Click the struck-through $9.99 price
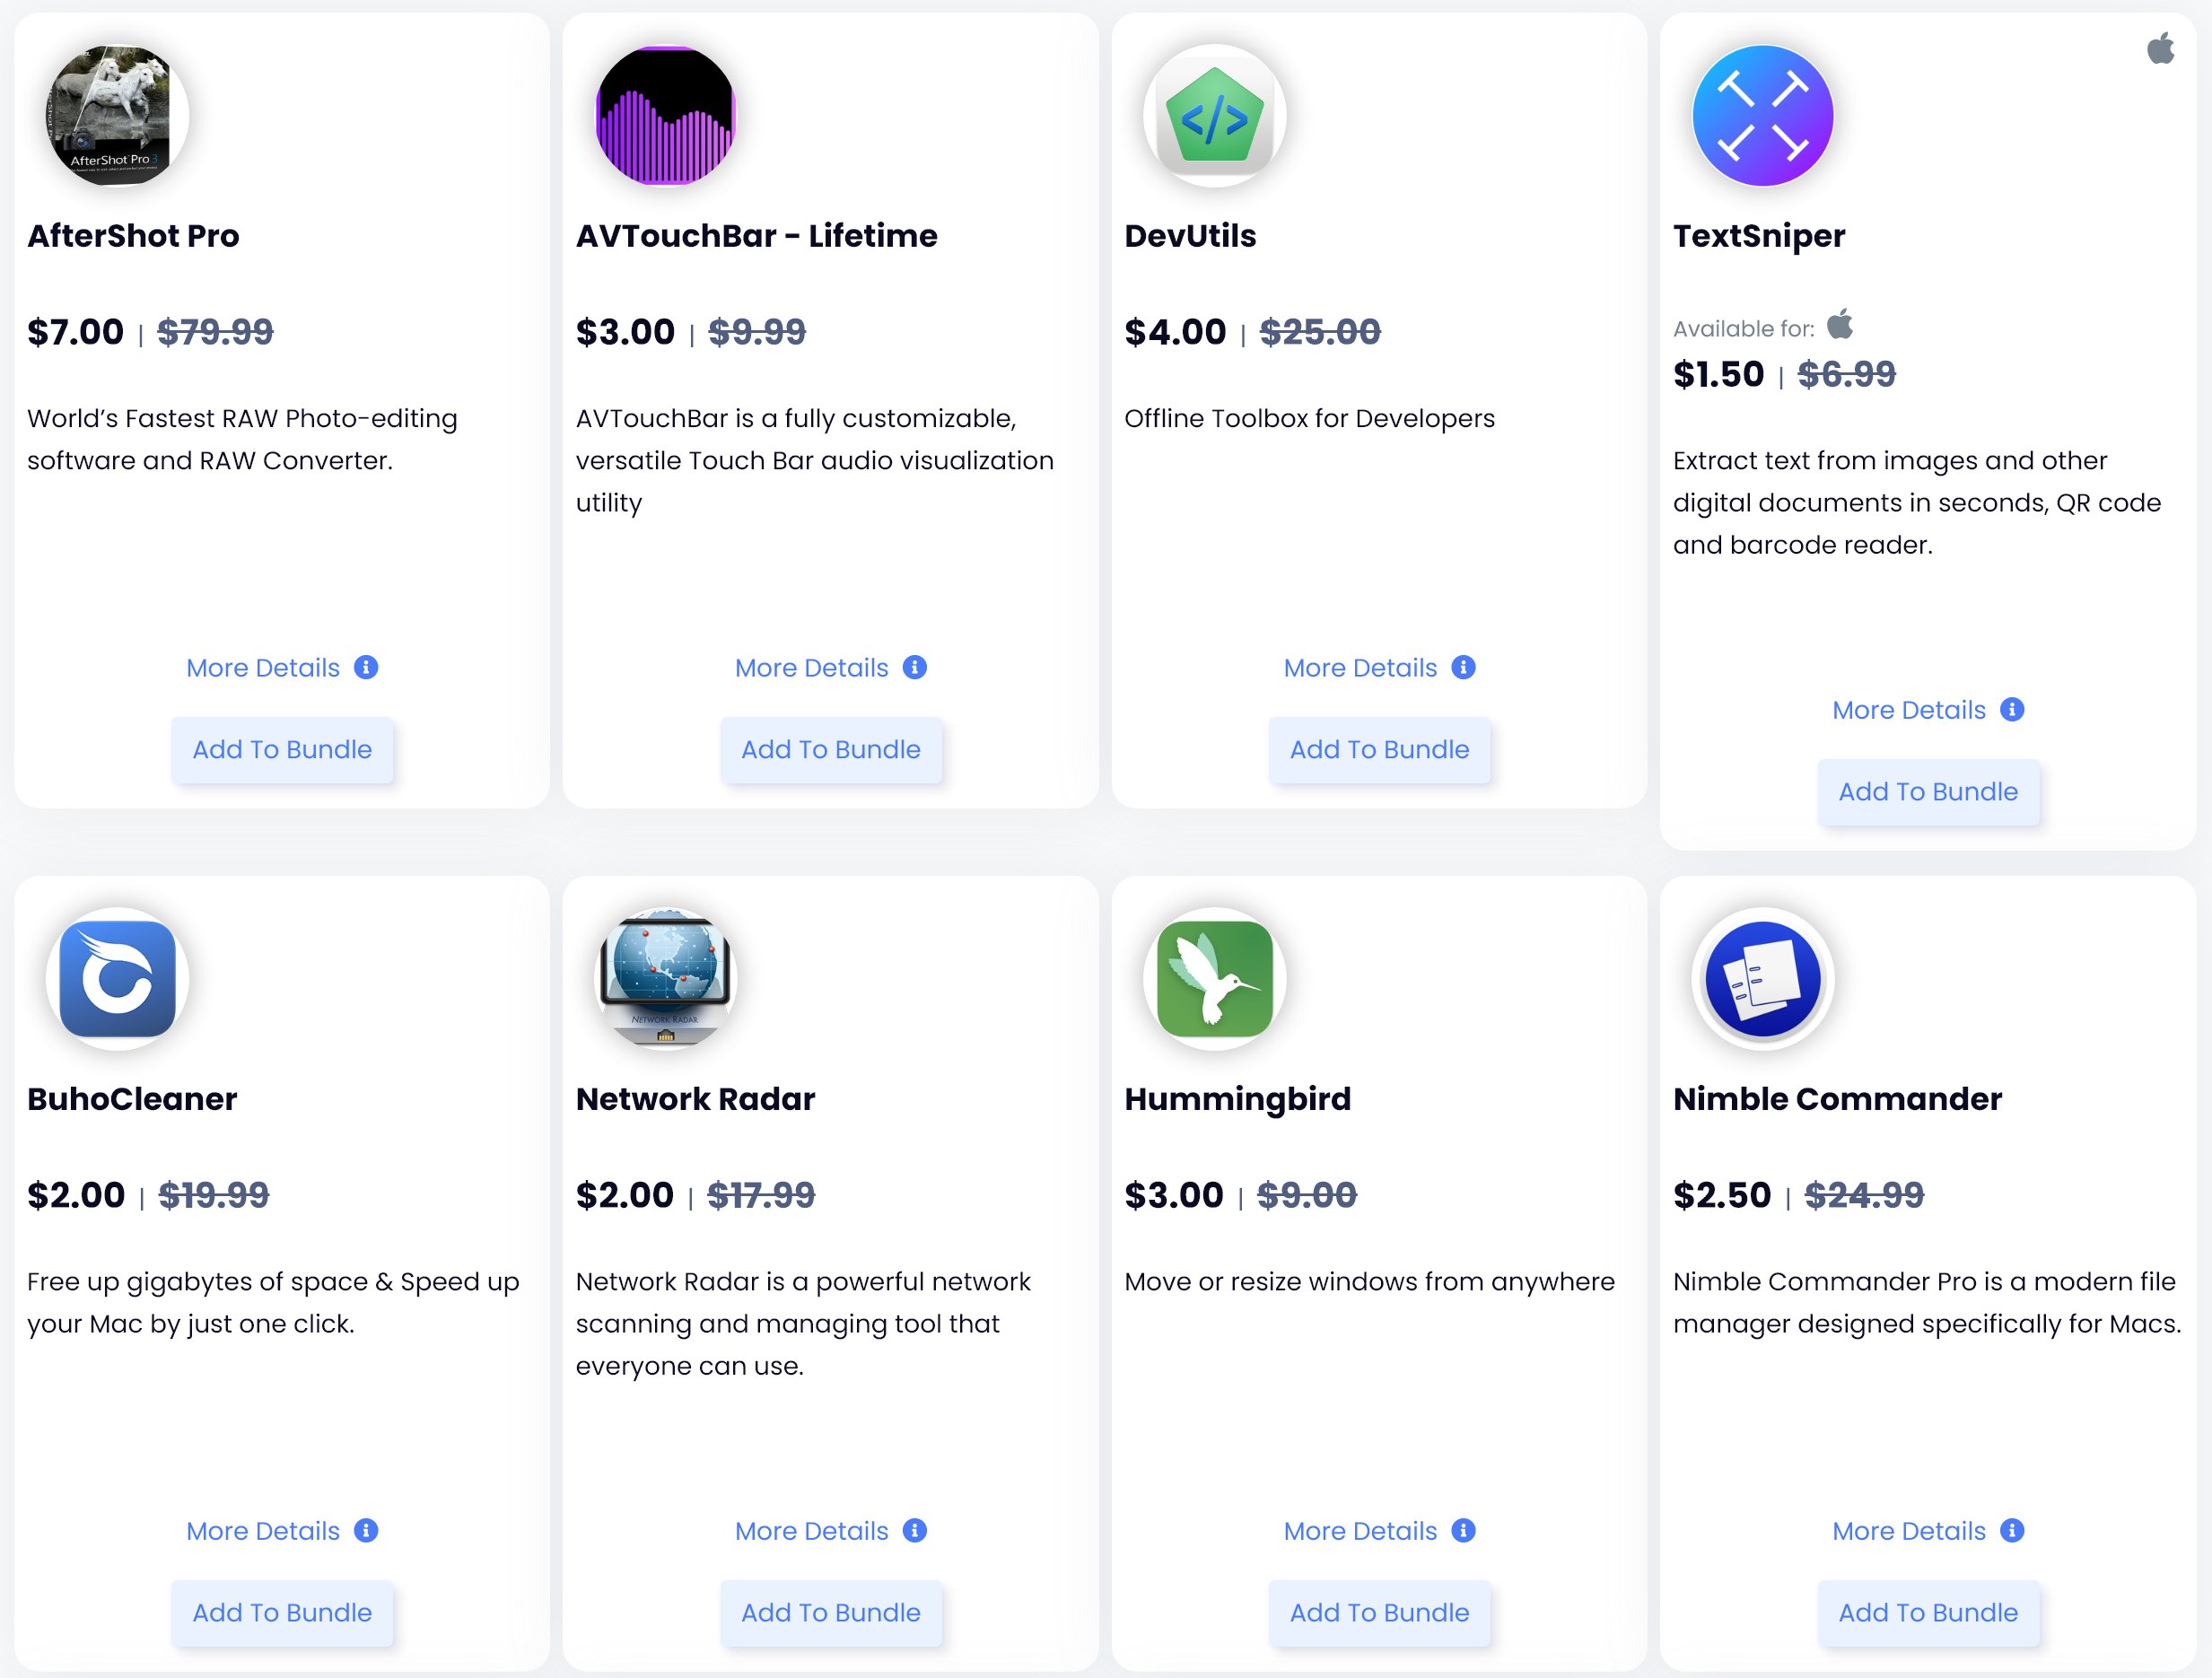Viewport: 2212px width, 1678px height. pyautogui.click(x=757, y=331)
